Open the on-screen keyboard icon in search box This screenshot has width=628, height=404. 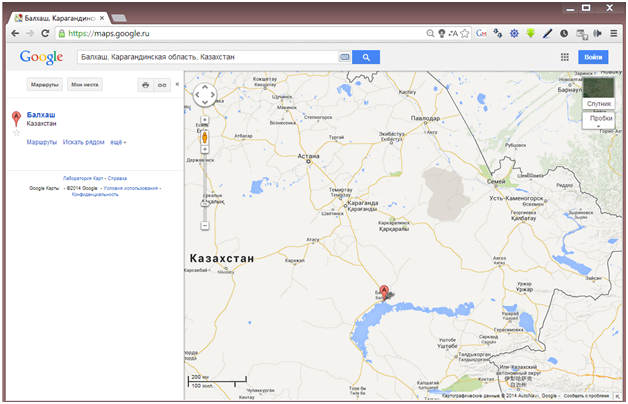[x=344, y=57]
